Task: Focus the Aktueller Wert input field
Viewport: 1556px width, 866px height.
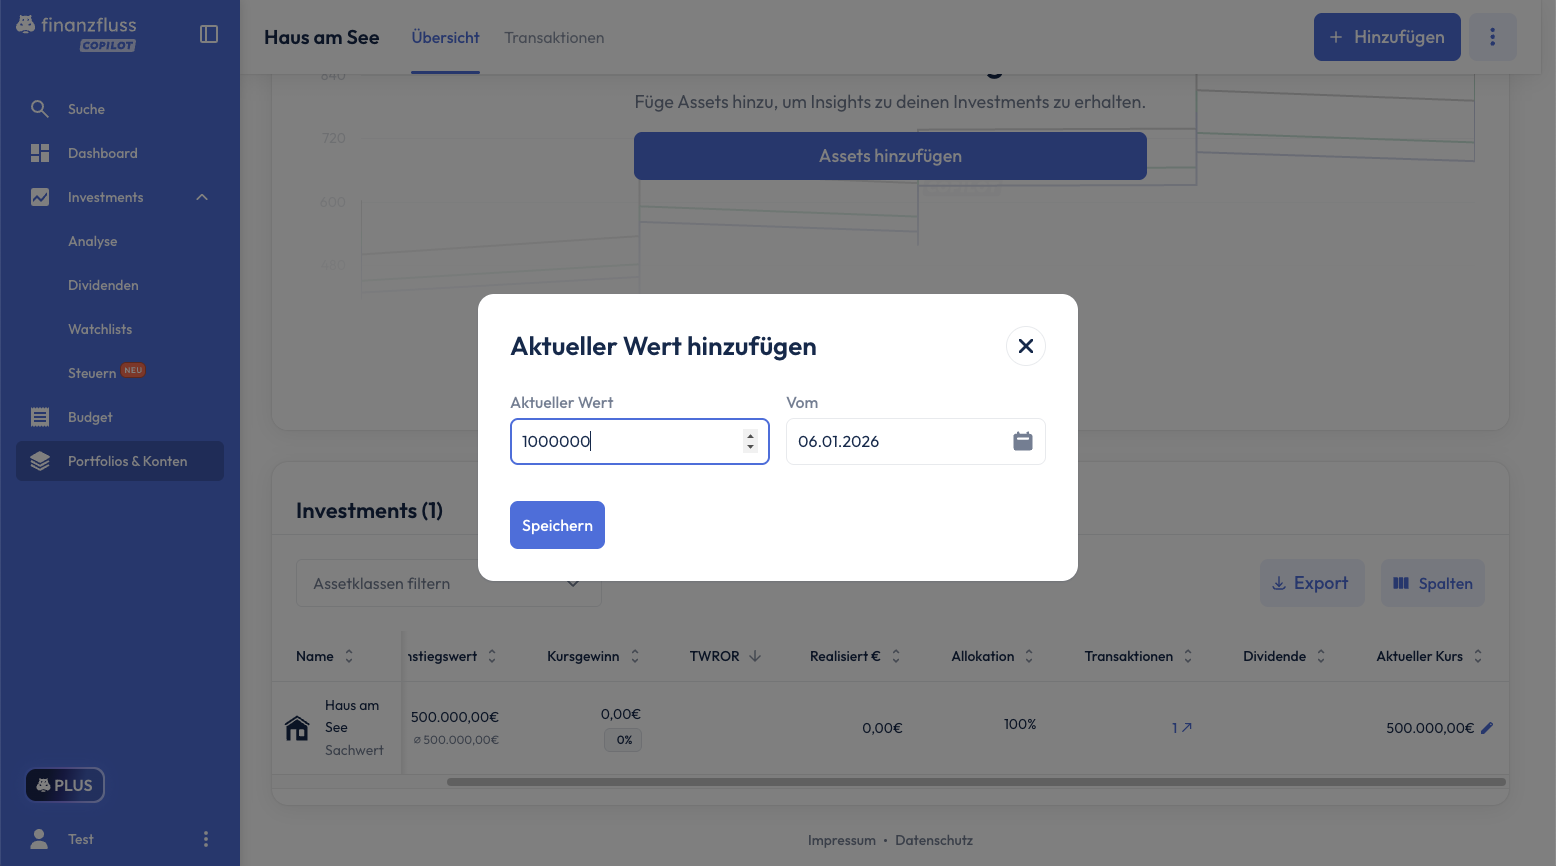Action: [625, 441]
